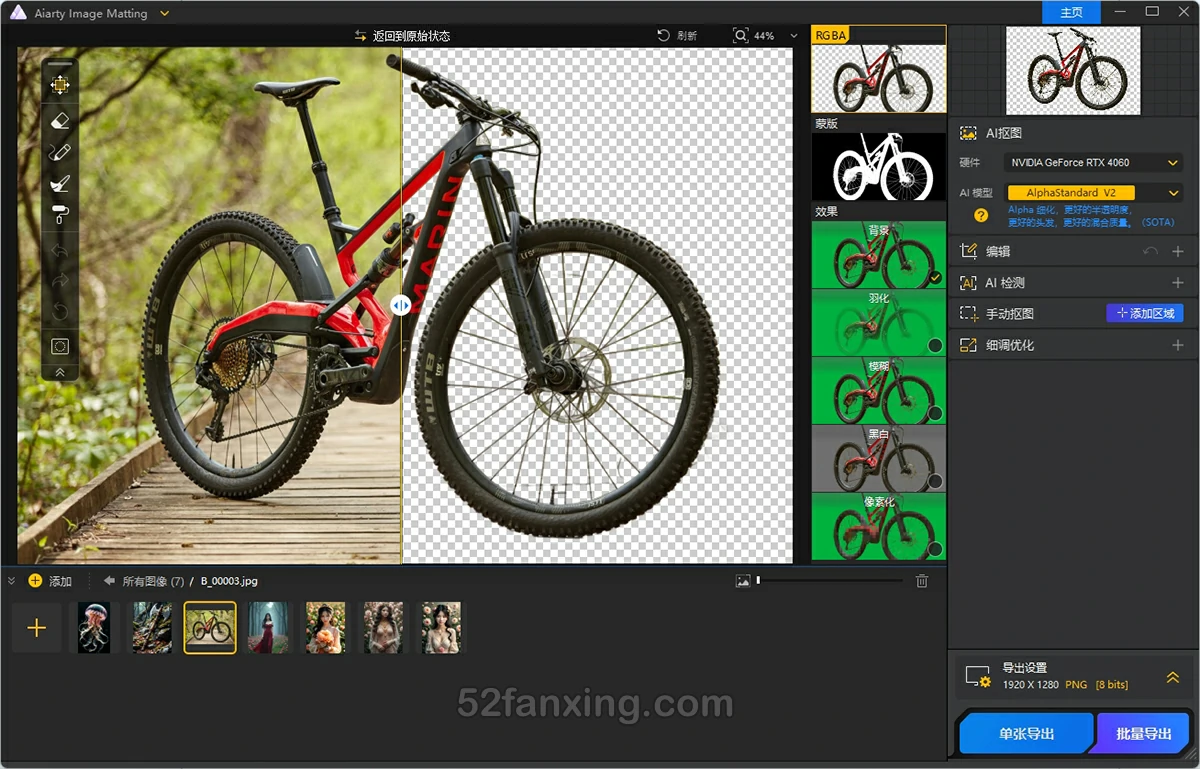Click the 编辑 crop edit icon
The height and width of the screenshot is (769, 1200).
tap(968, 252)
